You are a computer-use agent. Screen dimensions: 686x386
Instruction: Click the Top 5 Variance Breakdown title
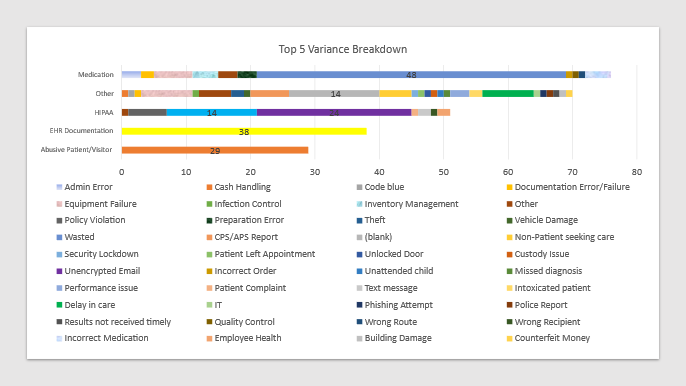[343, 49]
